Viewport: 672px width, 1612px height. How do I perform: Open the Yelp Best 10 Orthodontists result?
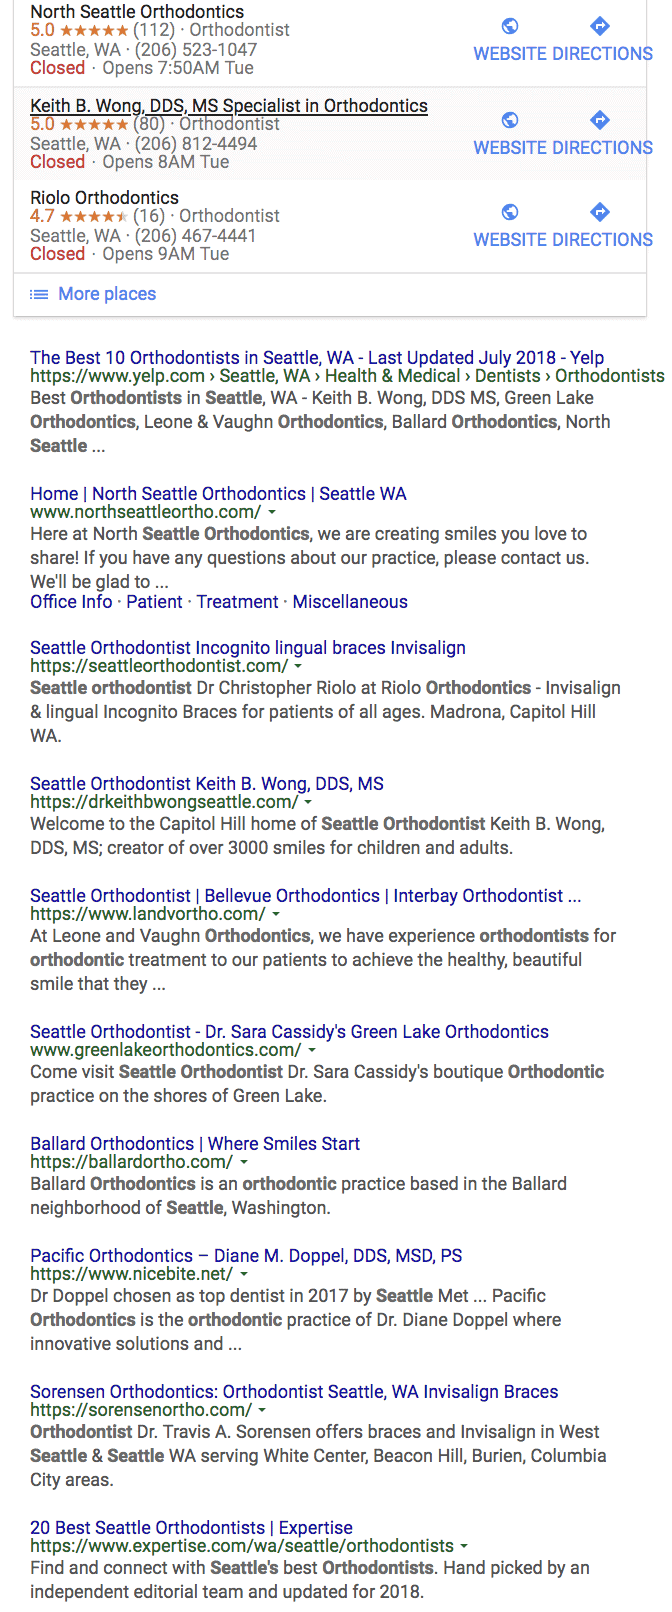[x=317, y=357]
